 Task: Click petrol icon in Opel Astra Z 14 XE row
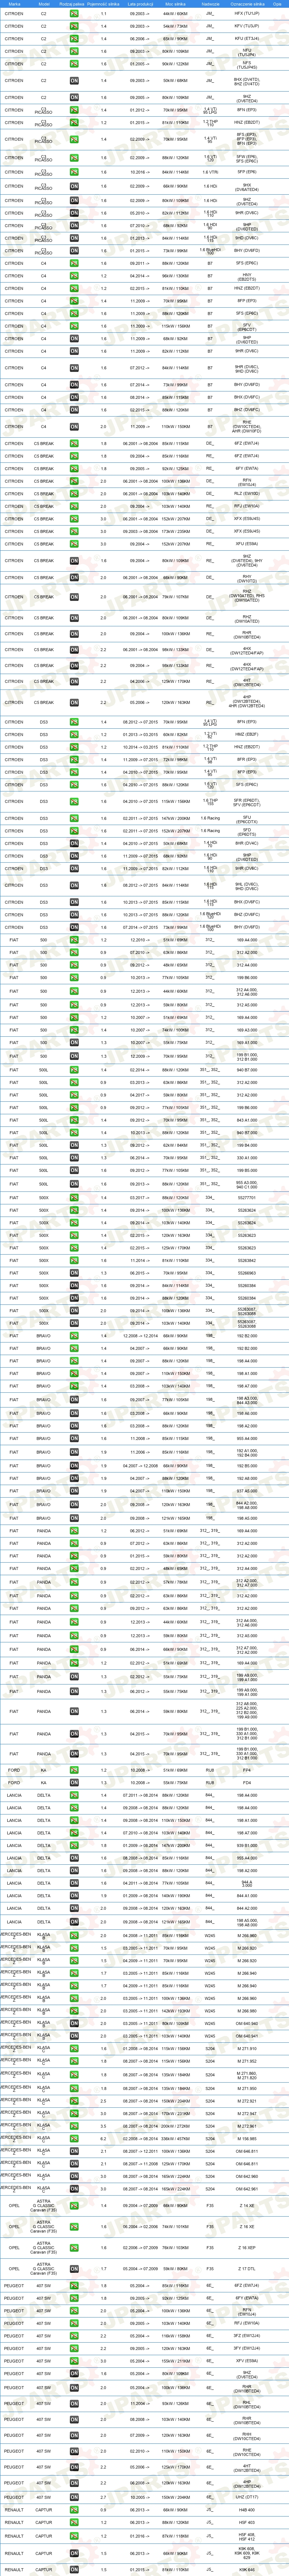coord(74,2206)
